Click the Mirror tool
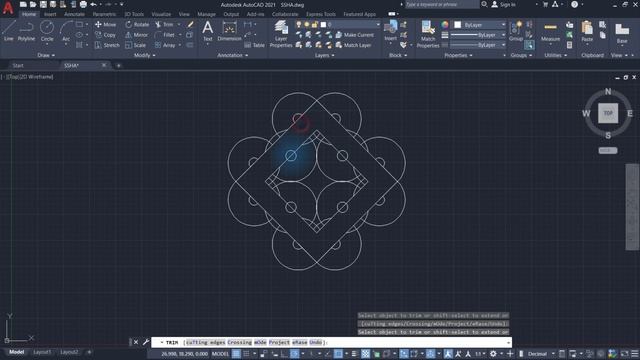 pyautogui.click(x=137, y=35)
